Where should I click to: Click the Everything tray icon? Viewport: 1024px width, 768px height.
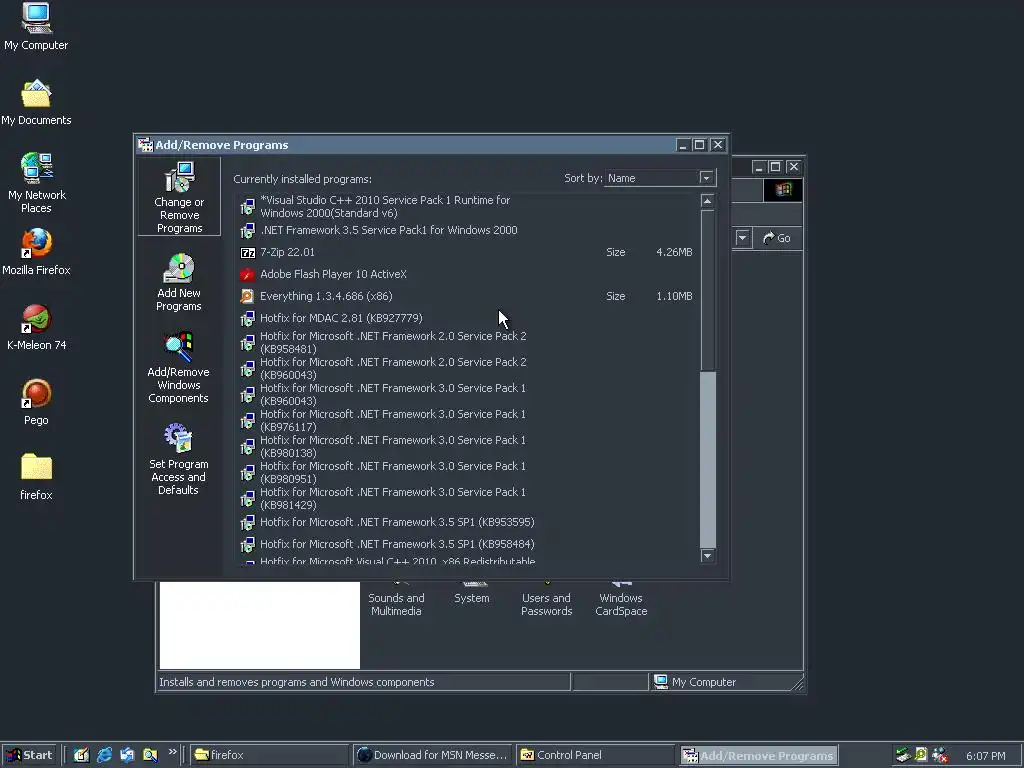(921, 755)
